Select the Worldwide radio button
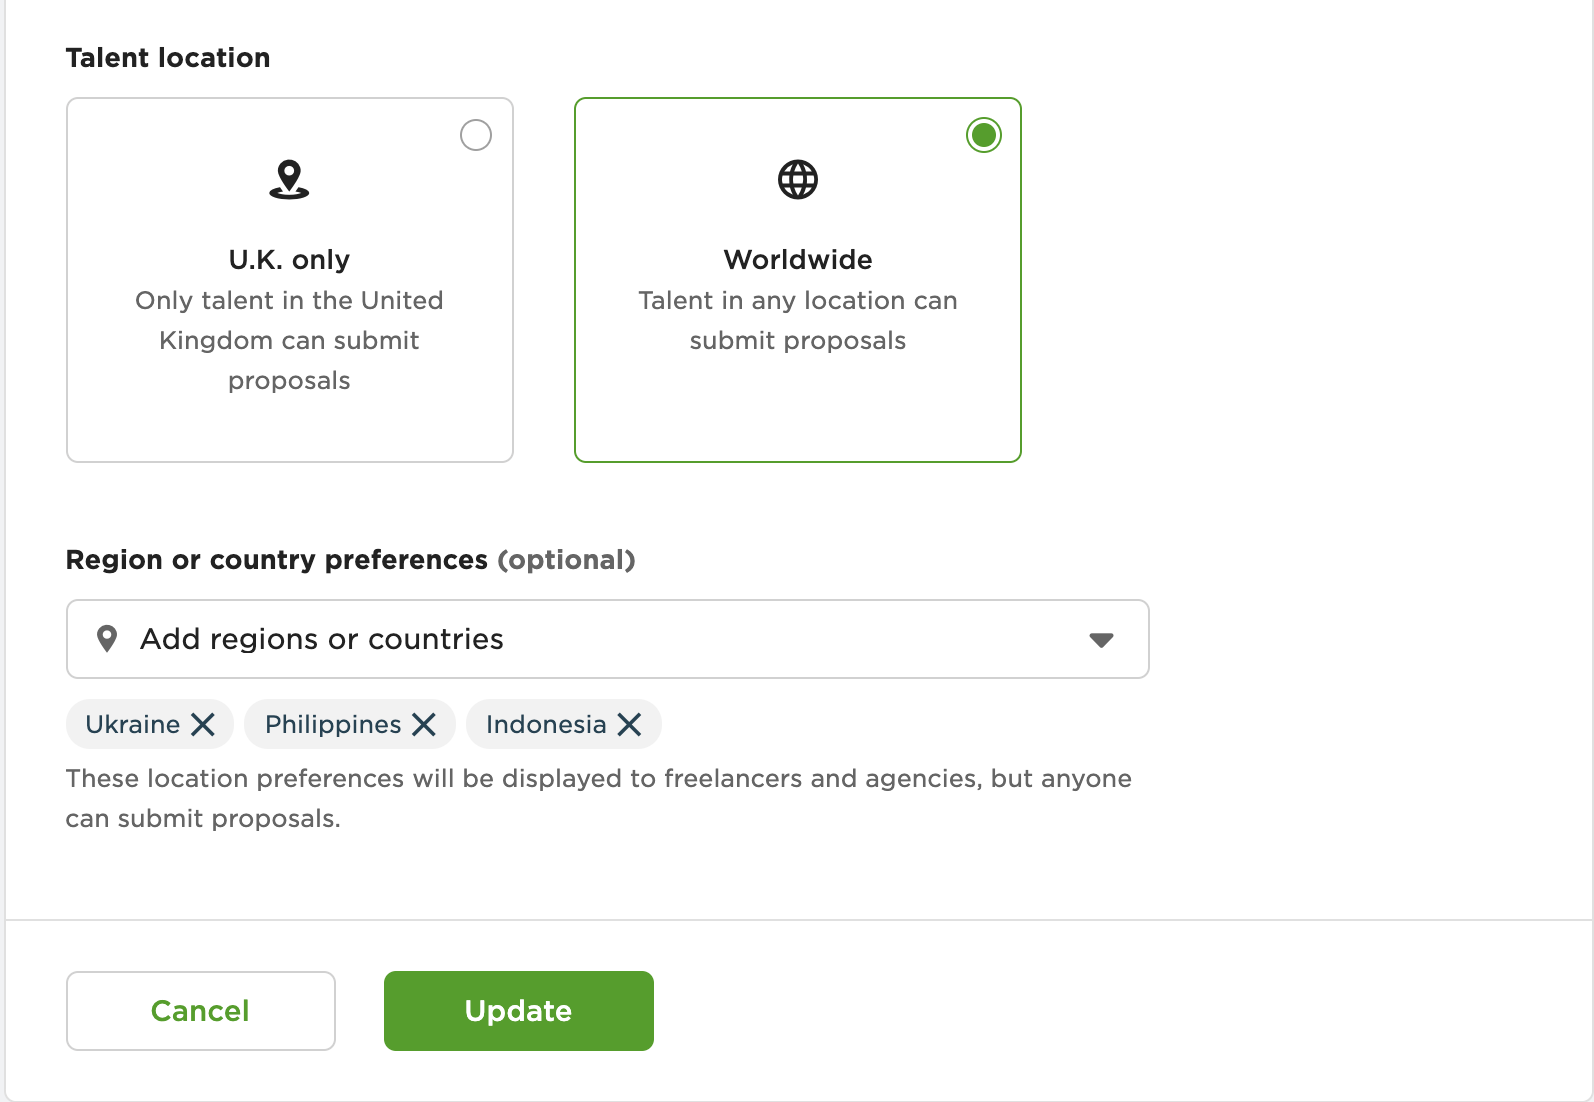The image size is (1594, 1102). tap(984, 135)
